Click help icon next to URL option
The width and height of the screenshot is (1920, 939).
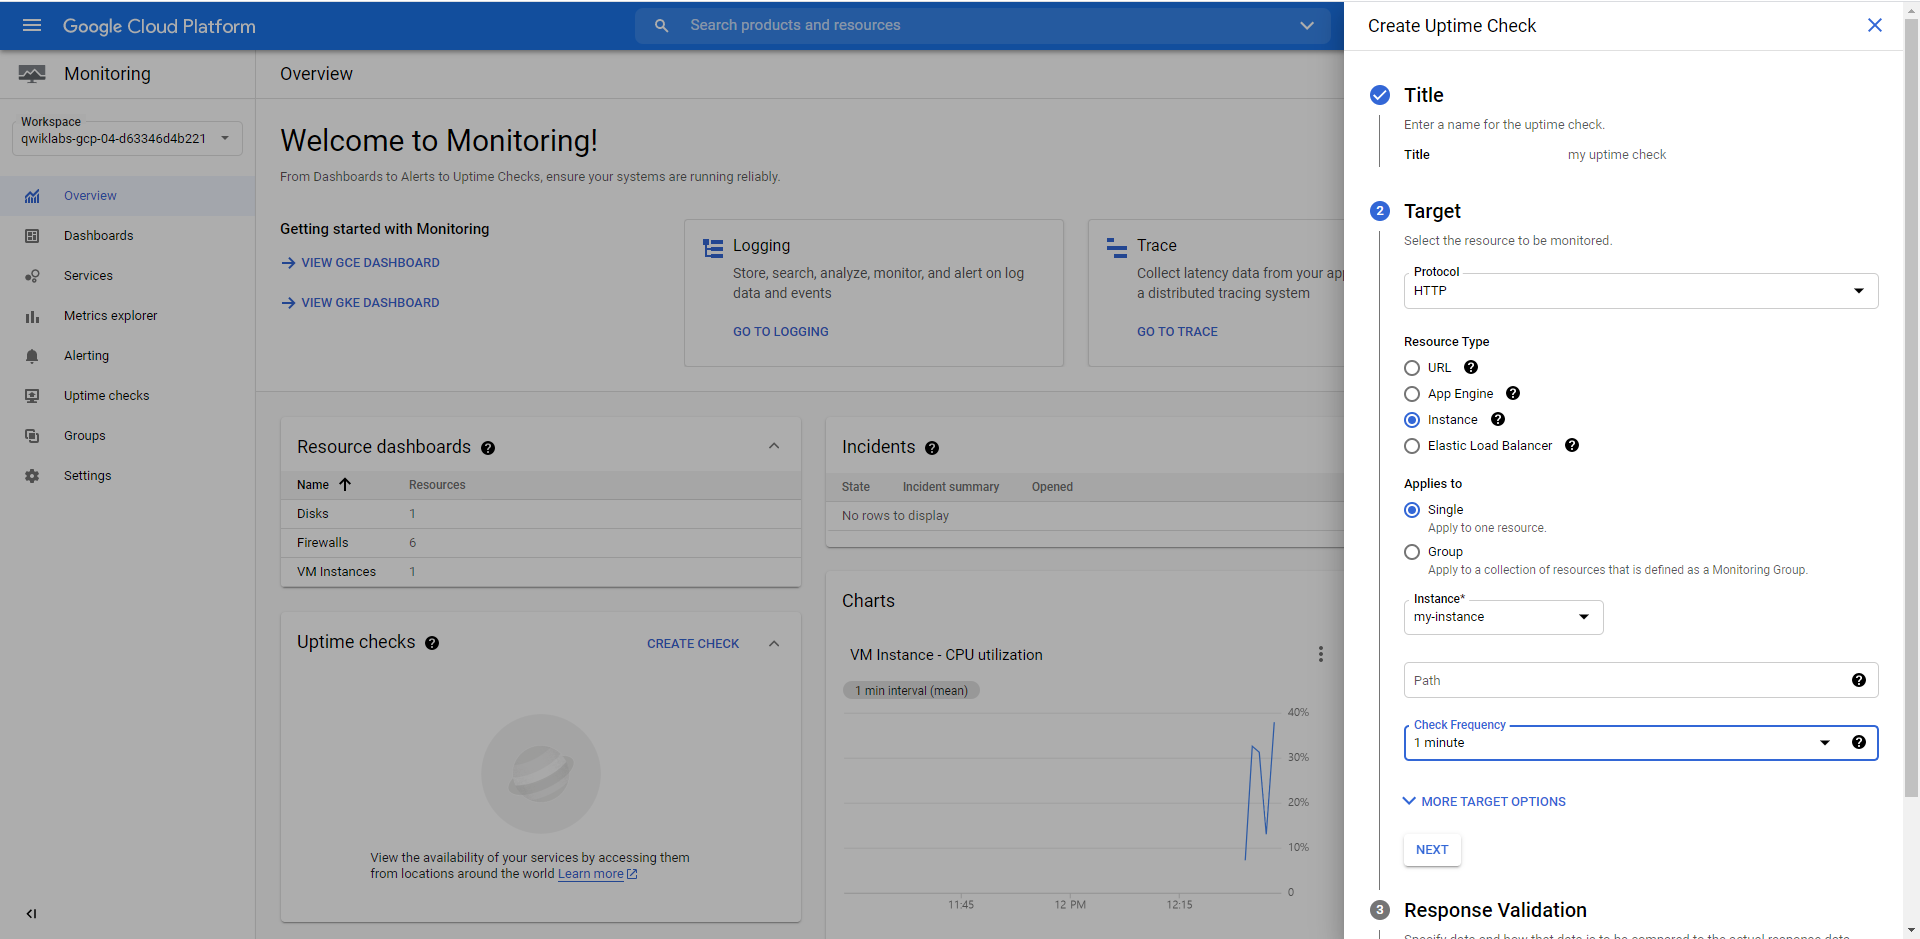point(1471,367)
